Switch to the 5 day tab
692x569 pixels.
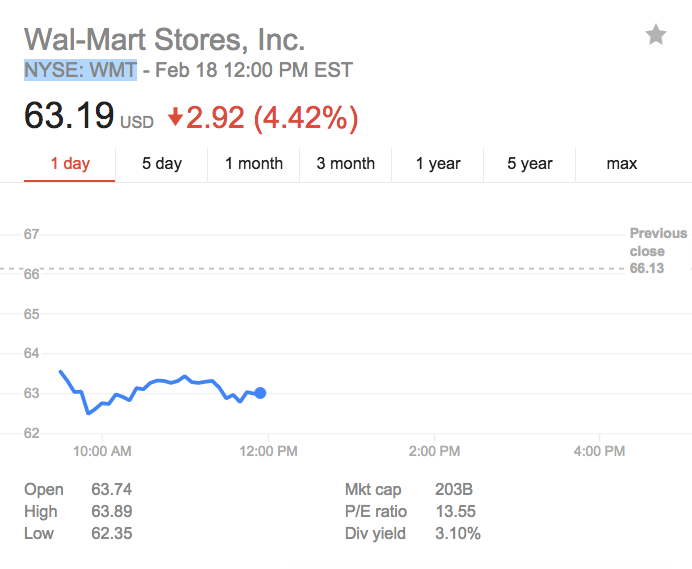click(x=161, y=164)
